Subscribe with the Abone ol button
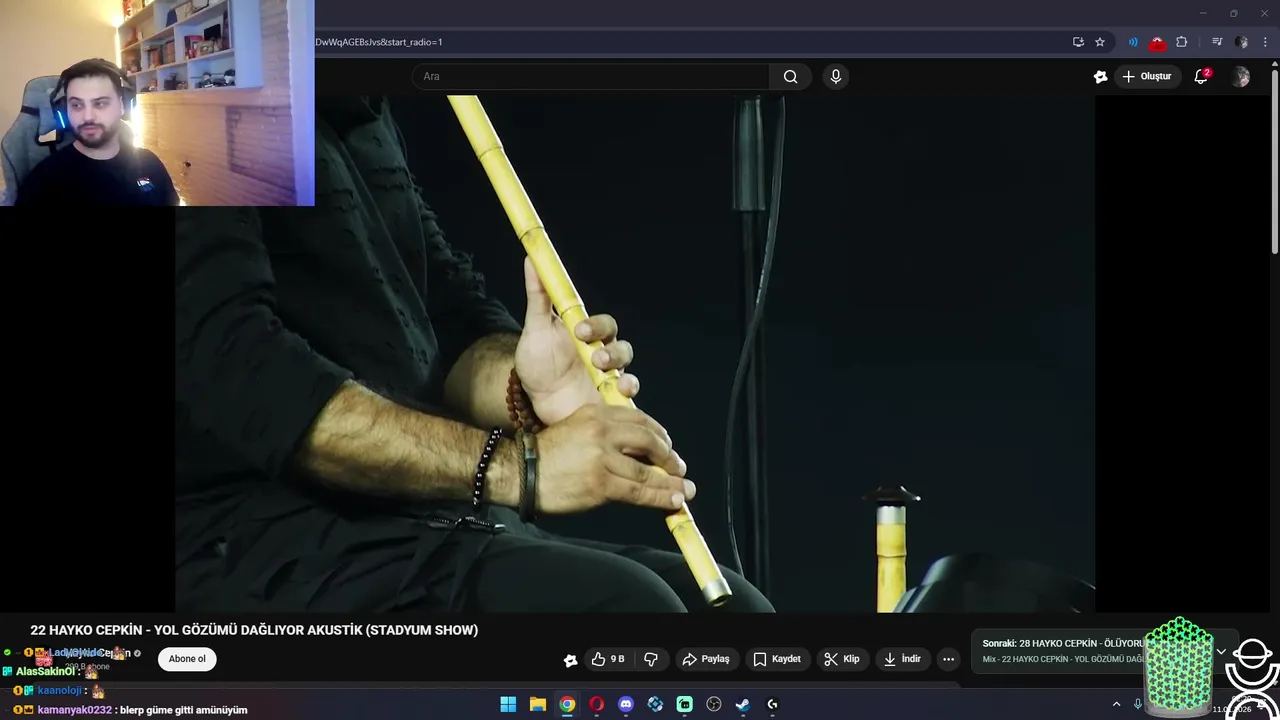 coord(187,659)
